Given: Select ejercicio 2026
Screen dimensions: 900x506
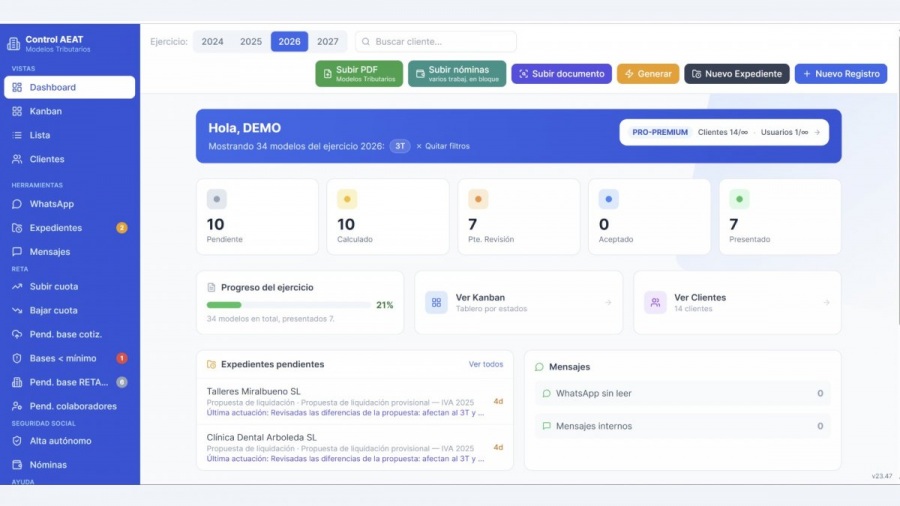Looking at the screenshot, I should pos(289,41).
